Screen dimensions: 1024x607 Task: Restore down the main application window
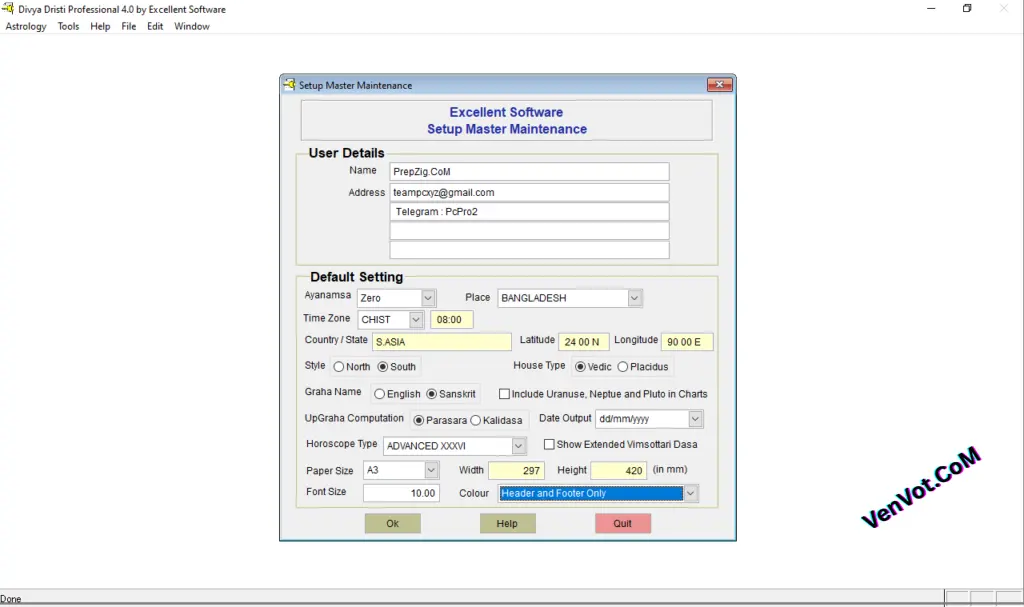point(967,8)
